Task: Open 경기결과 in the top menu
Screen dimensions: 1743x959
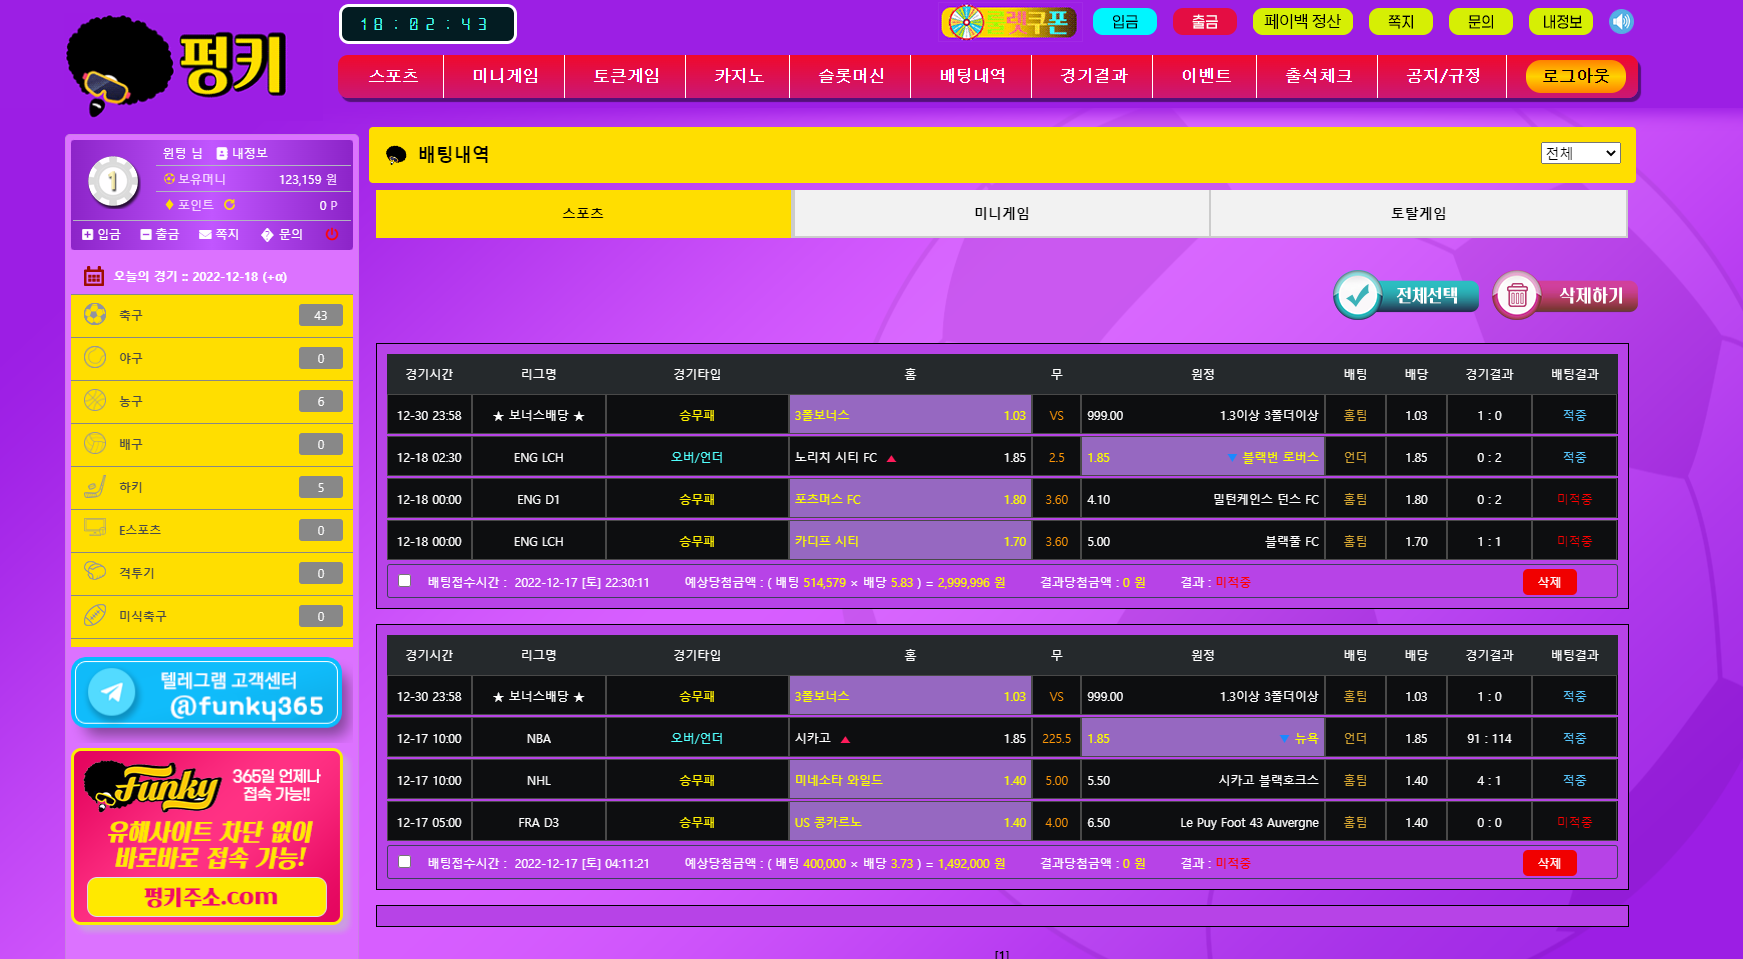Action: pyautogui.click(x=1093, y=76)
